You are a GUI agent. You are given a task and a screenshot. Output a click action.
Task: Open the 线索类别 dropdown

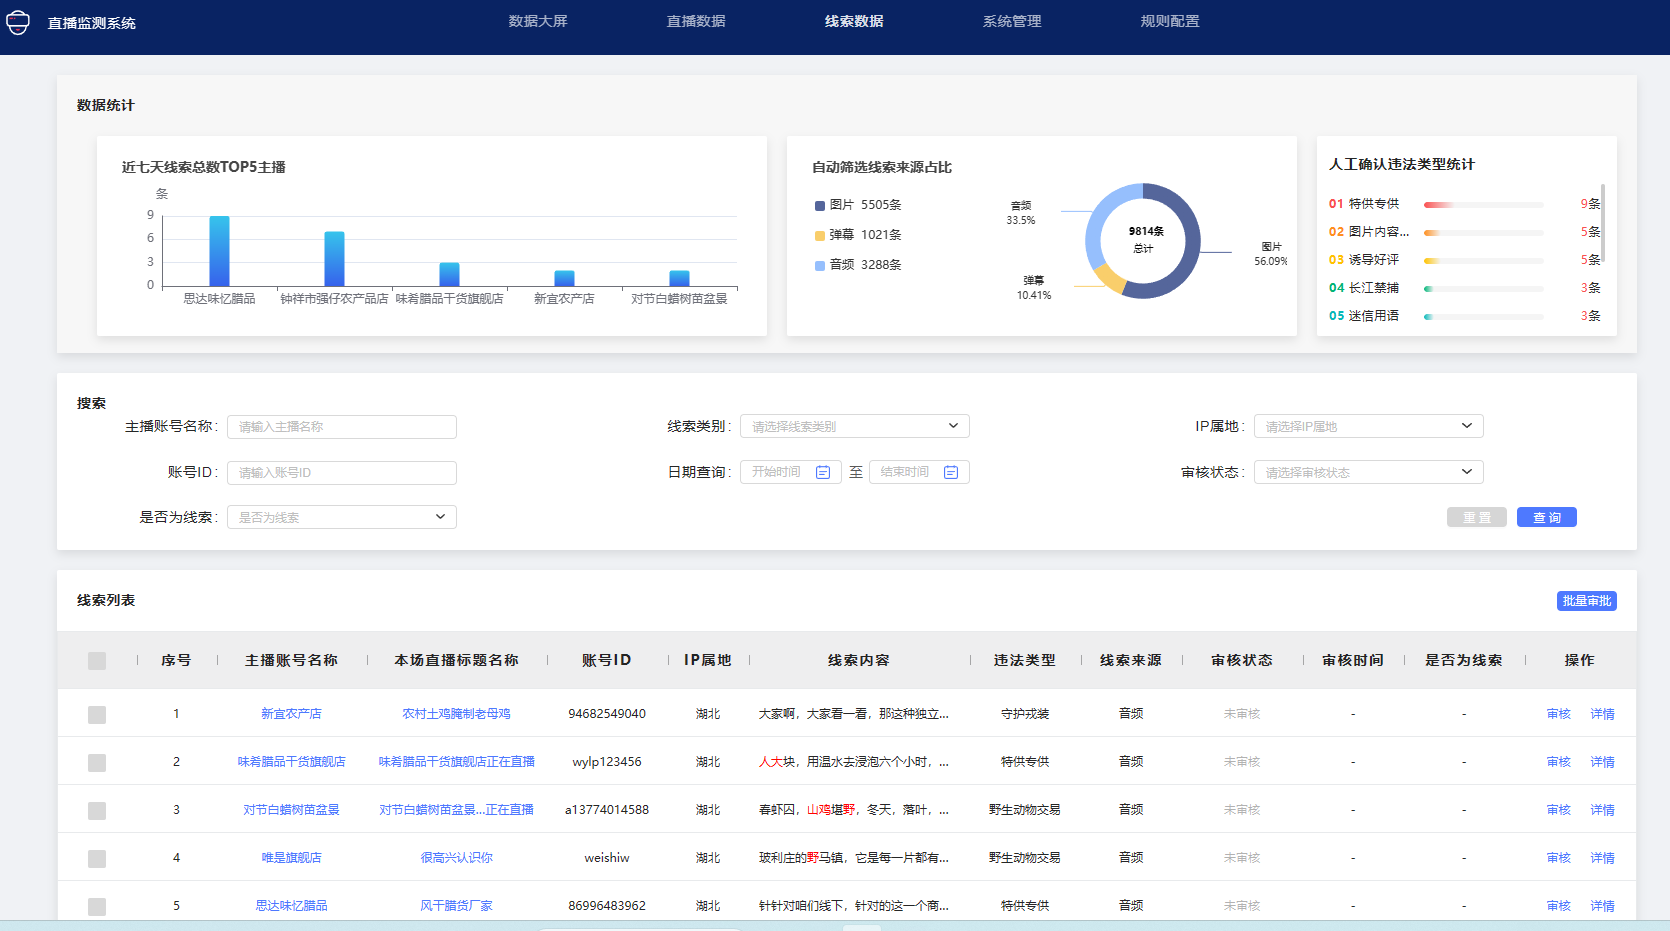pos(855,426)
